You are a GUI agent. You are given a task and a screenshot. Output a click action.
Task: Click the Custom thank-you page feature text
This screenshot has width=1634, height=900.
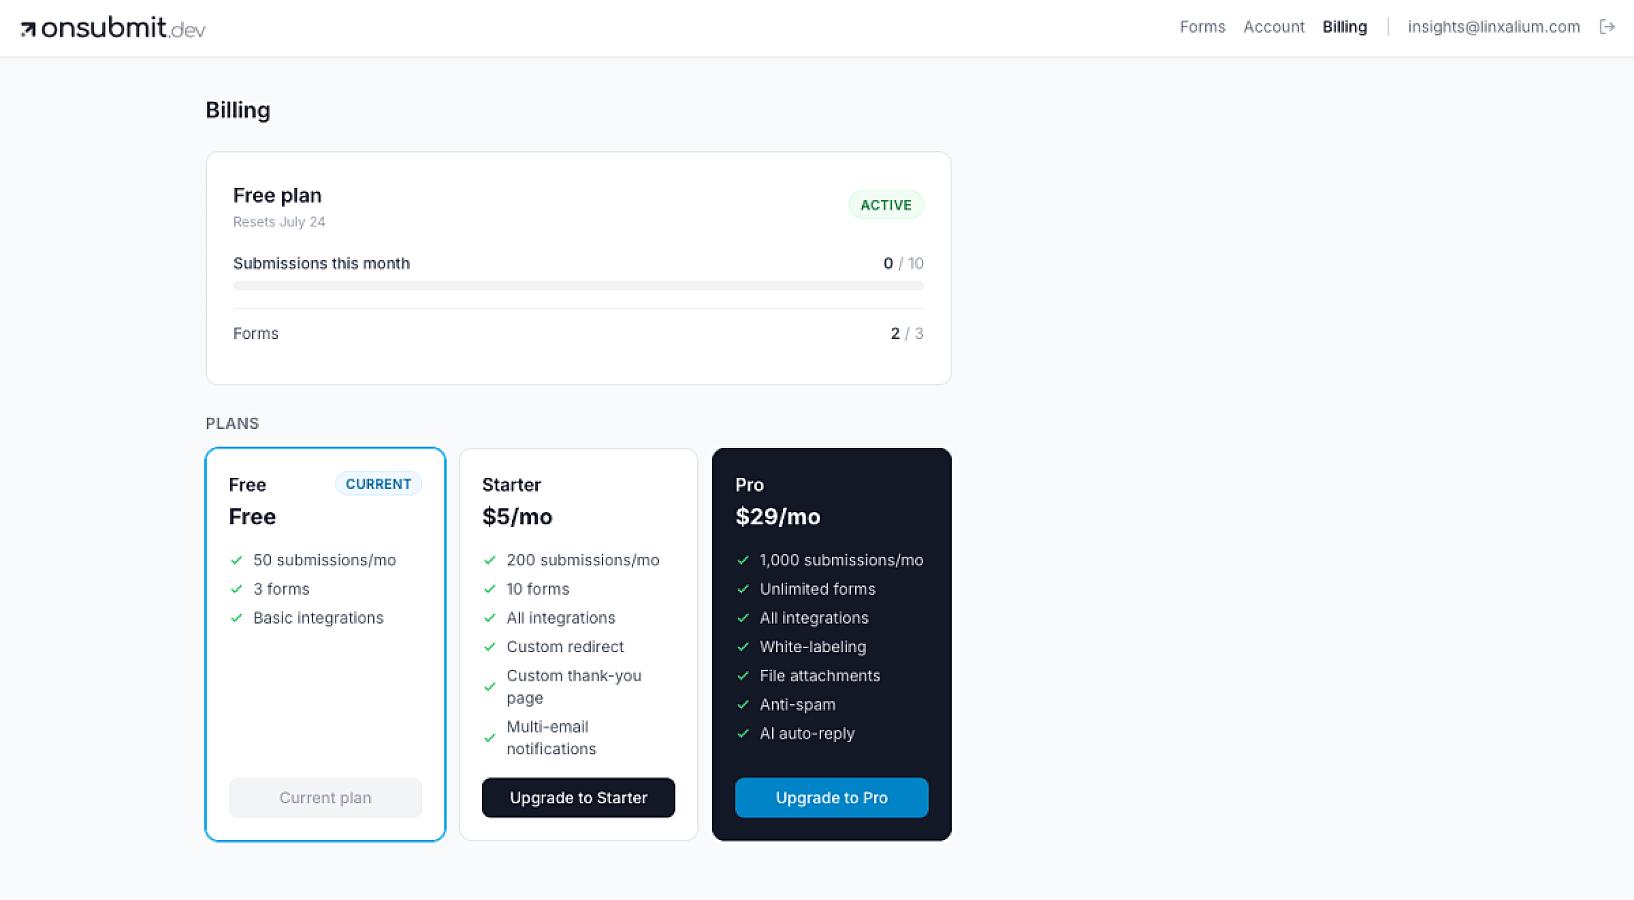point(574,687)
